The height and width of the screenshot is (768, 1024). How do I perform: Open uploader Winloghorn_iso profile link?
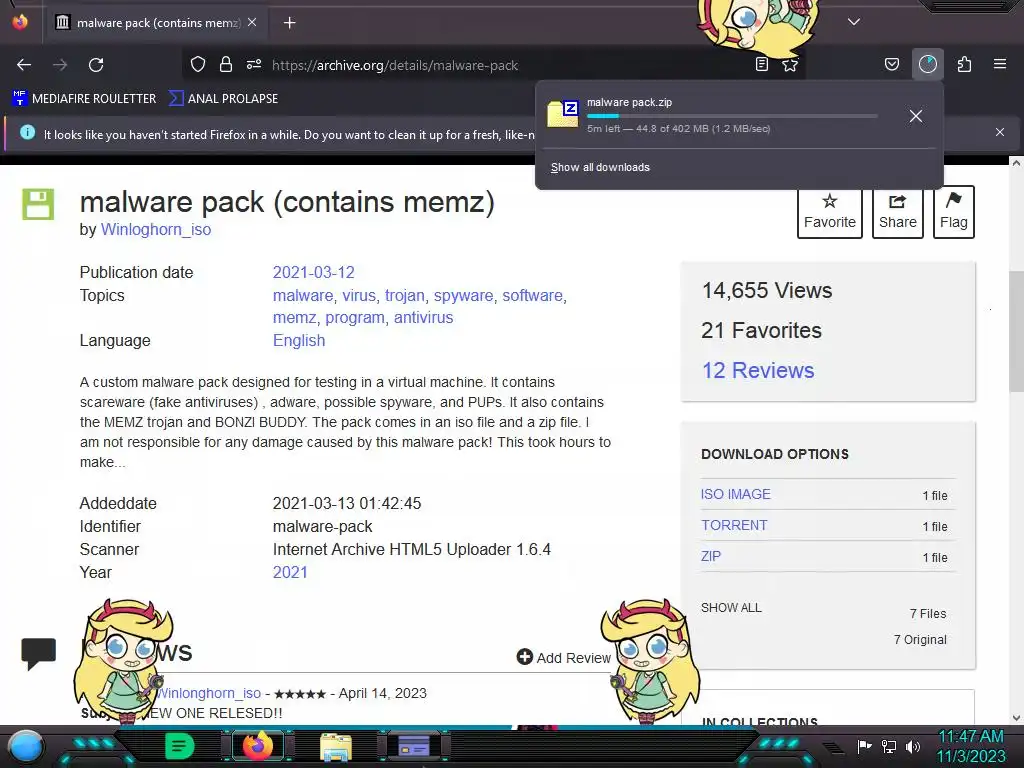coord(155,230)
